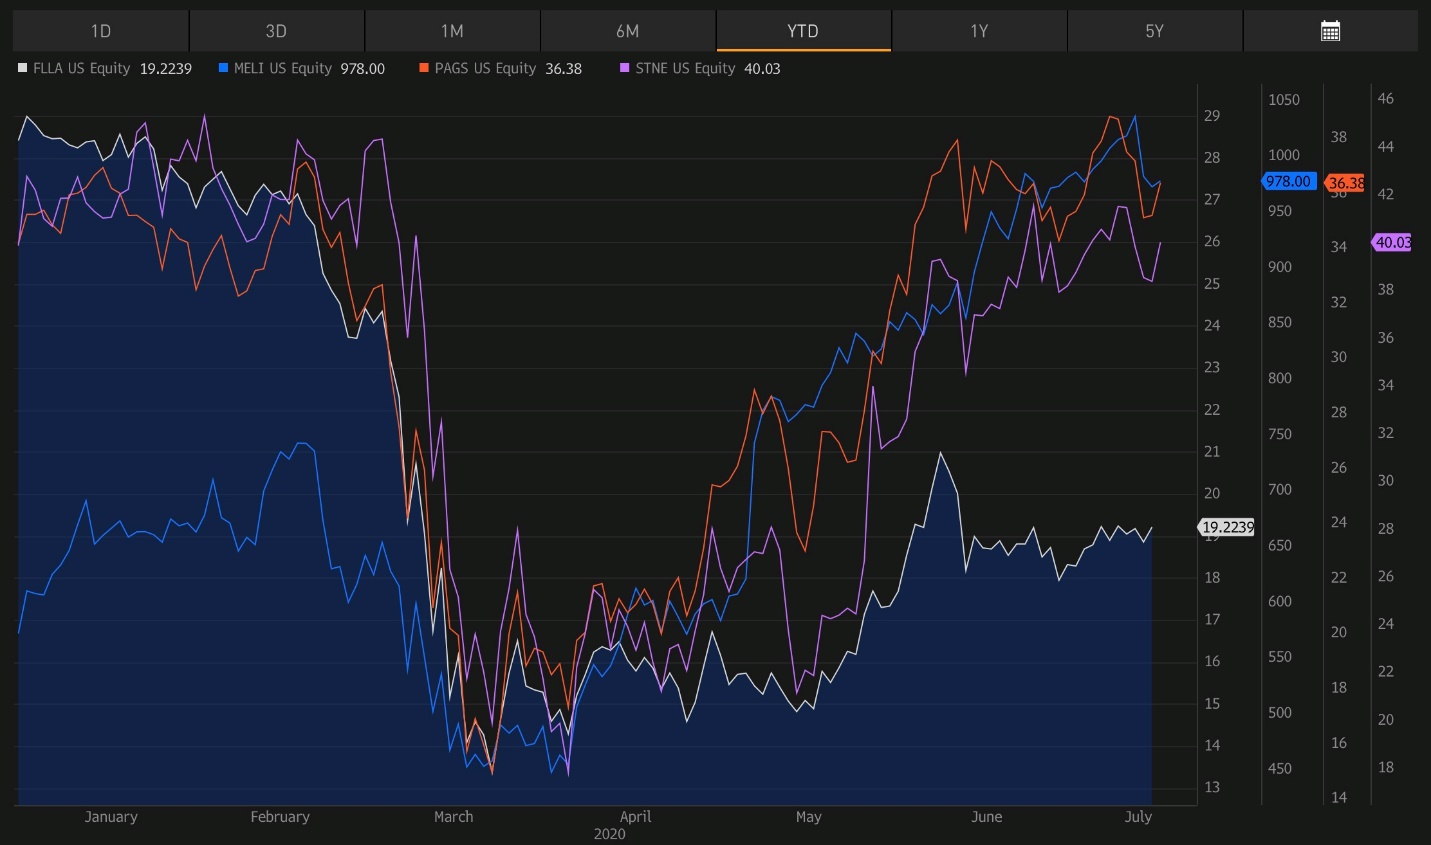This screenshot has height=845, width=1431.
Task: Click the April label on the time axis
Action: [x=636, y=817]
